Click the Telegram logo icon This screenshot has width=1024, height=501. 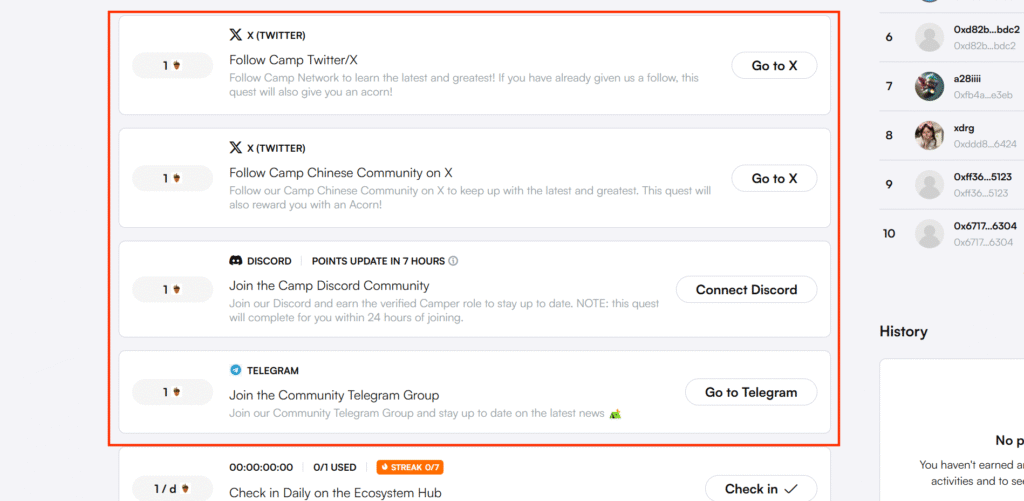[x=236, y=370]
